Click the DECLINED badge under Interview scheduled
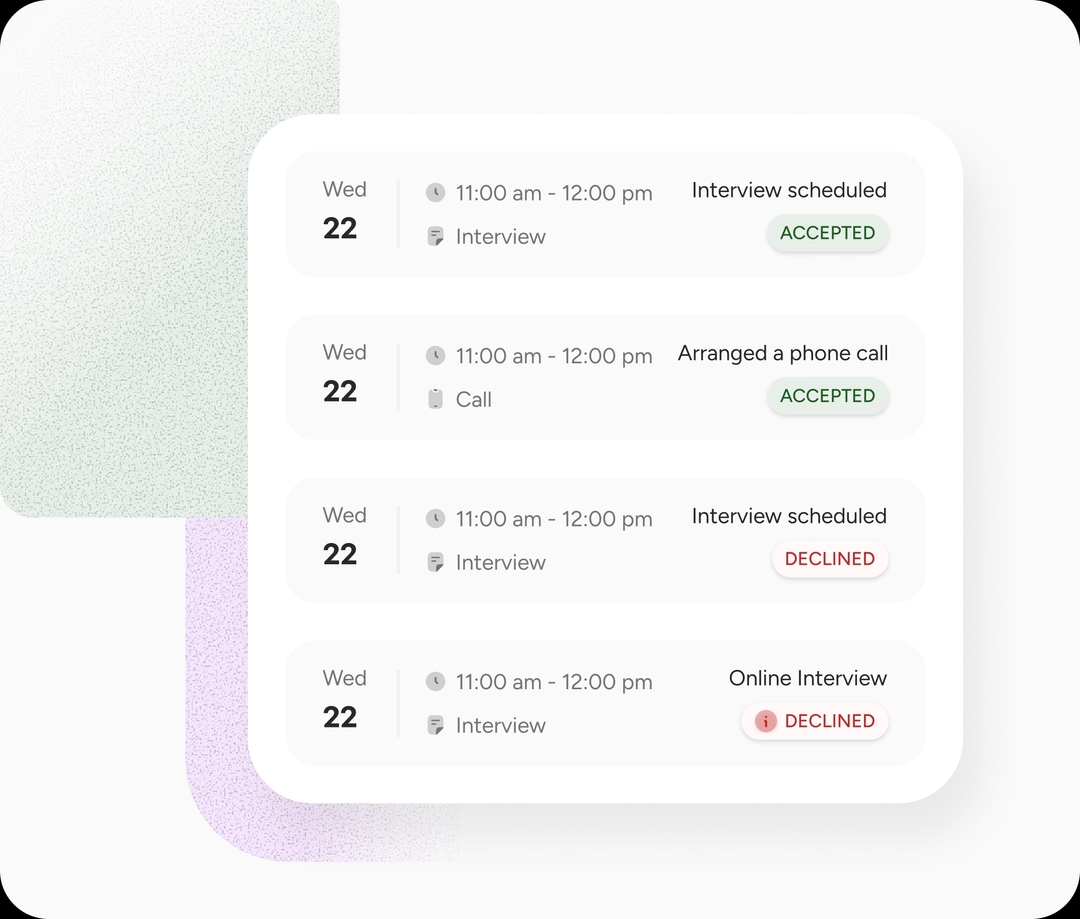This screenshot has width=1080, height=919. click(829, 559)
